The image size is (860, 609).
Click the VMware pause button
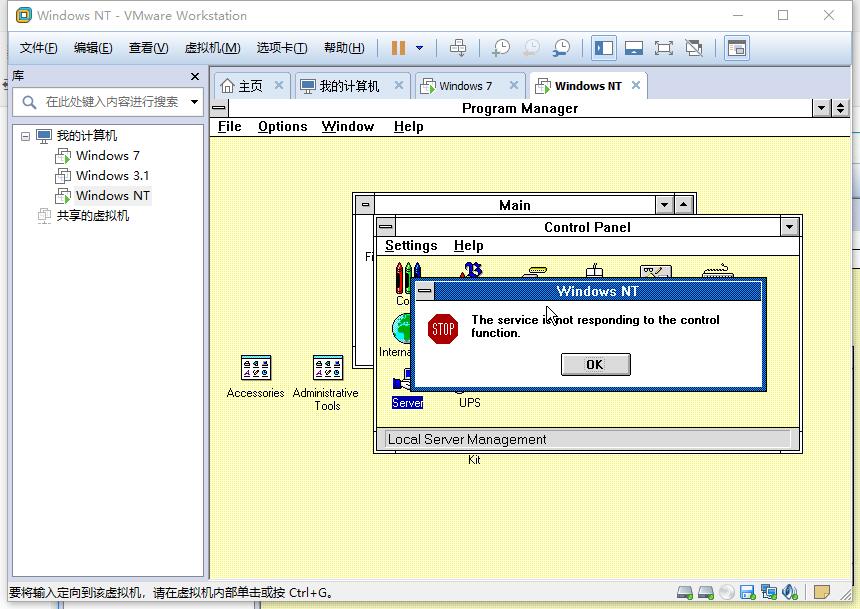[x=398, y=48]
